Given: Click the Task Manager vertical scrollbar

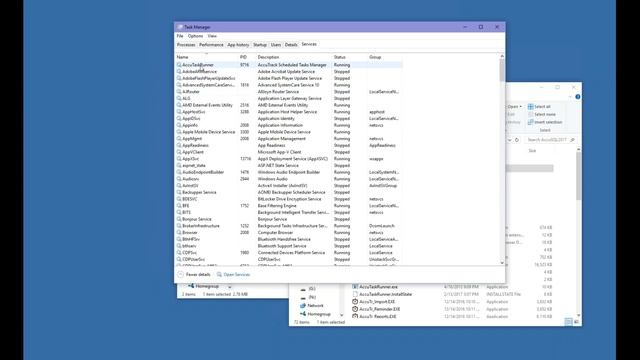Looking at the screenshot, I should pyautogui.click(x=502, y=70).
